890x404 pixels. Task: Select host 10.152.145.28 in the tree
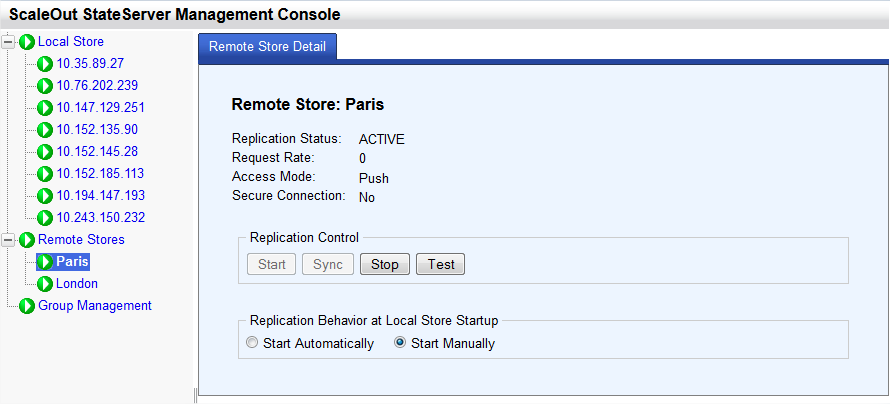pos(97,152)
